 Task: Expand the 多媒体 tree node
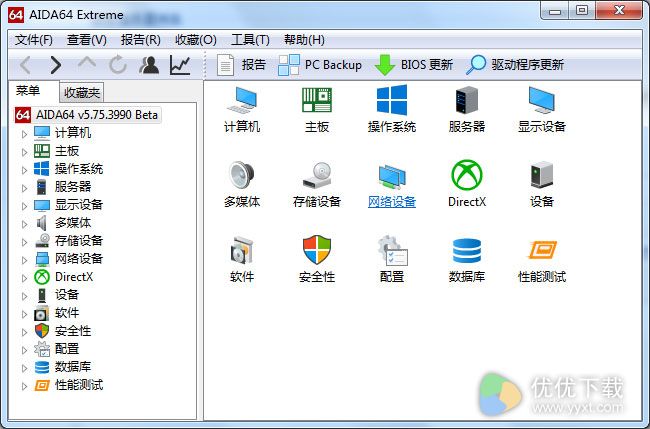pyautogui.click(x=24, y=224)
